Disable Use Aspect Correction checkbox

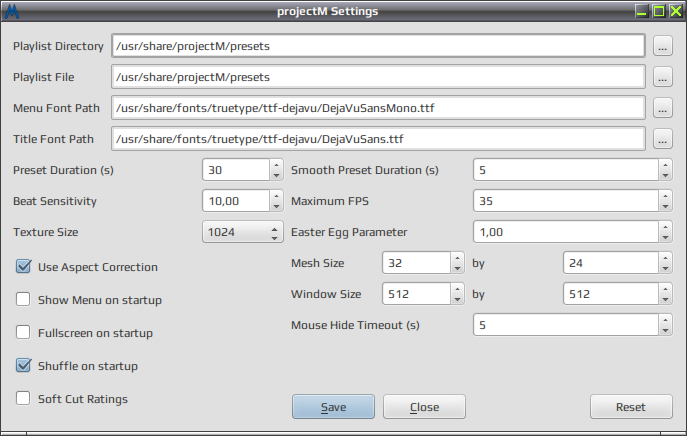click(23, 266)
